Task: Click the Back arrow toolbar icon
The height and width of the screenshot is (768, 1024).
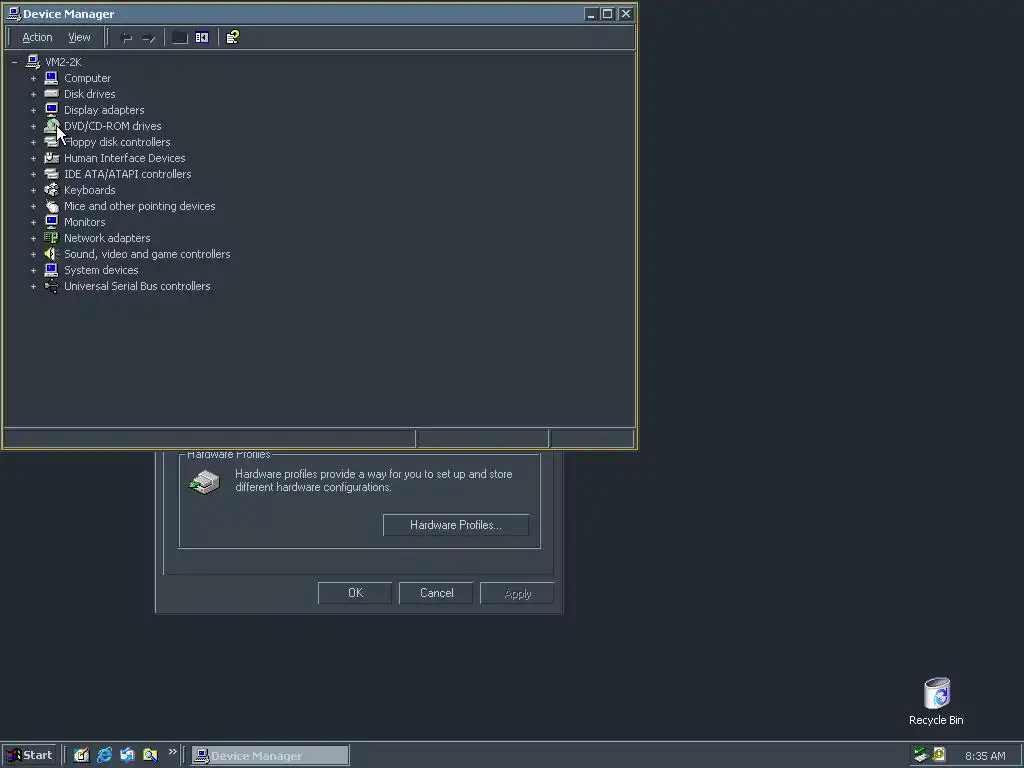Action: (127, 38)
